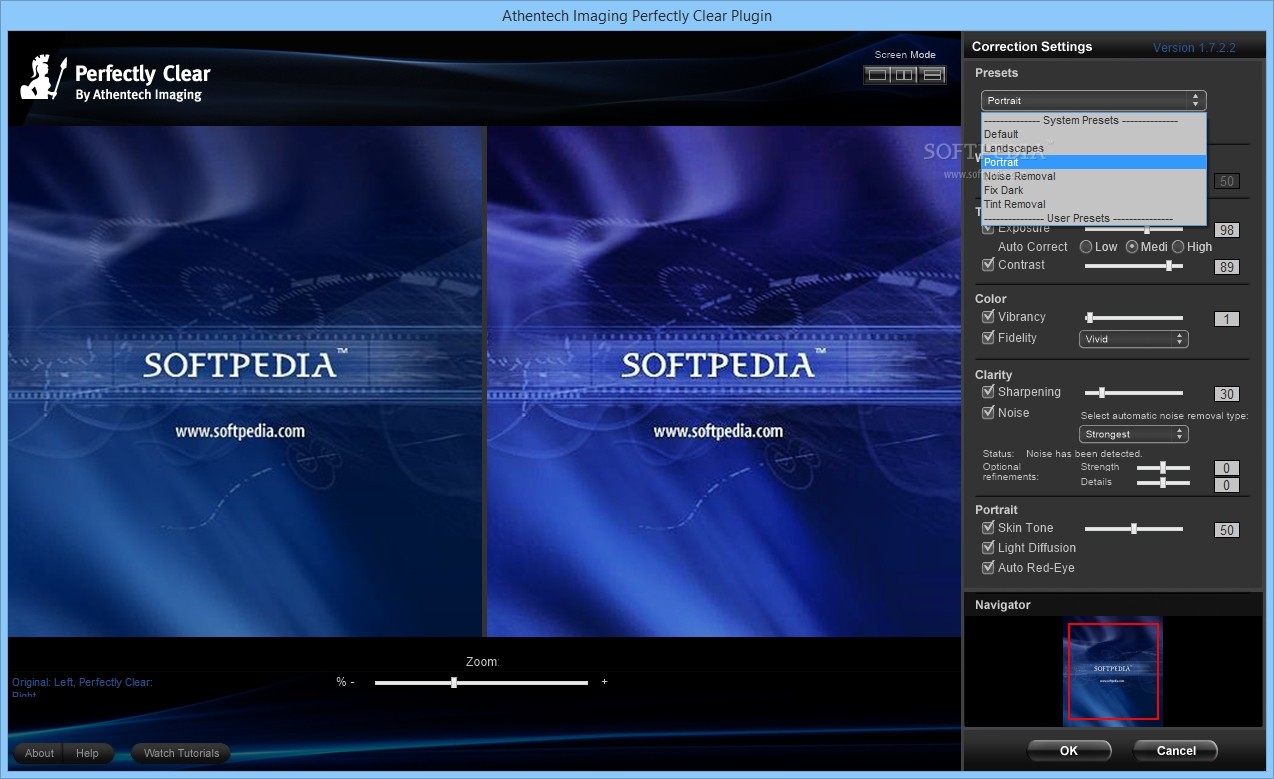
Task: Click the Help button
Action: [x=87, y=753]
